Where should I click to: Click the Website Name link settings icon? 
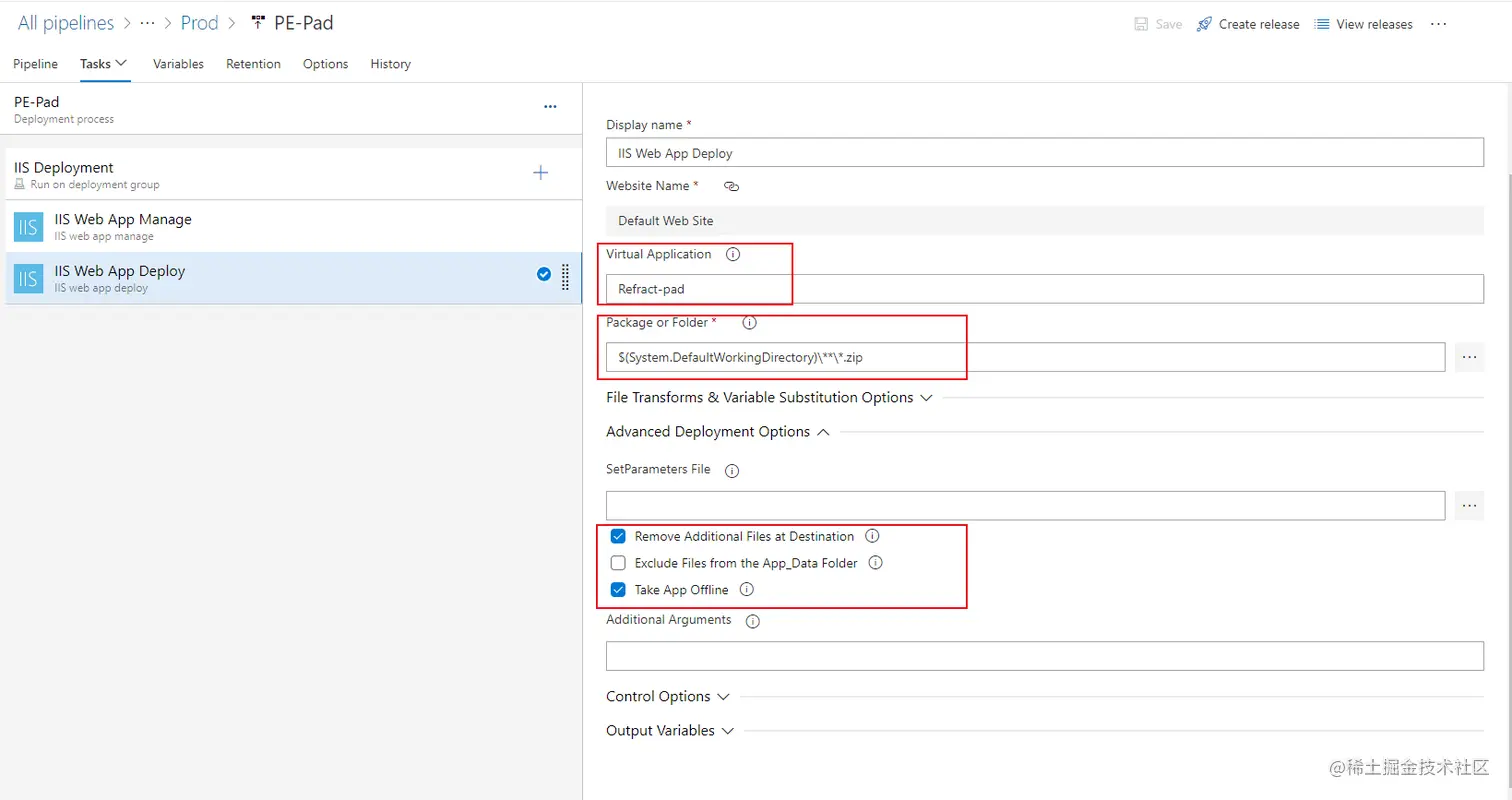[731, 186]
